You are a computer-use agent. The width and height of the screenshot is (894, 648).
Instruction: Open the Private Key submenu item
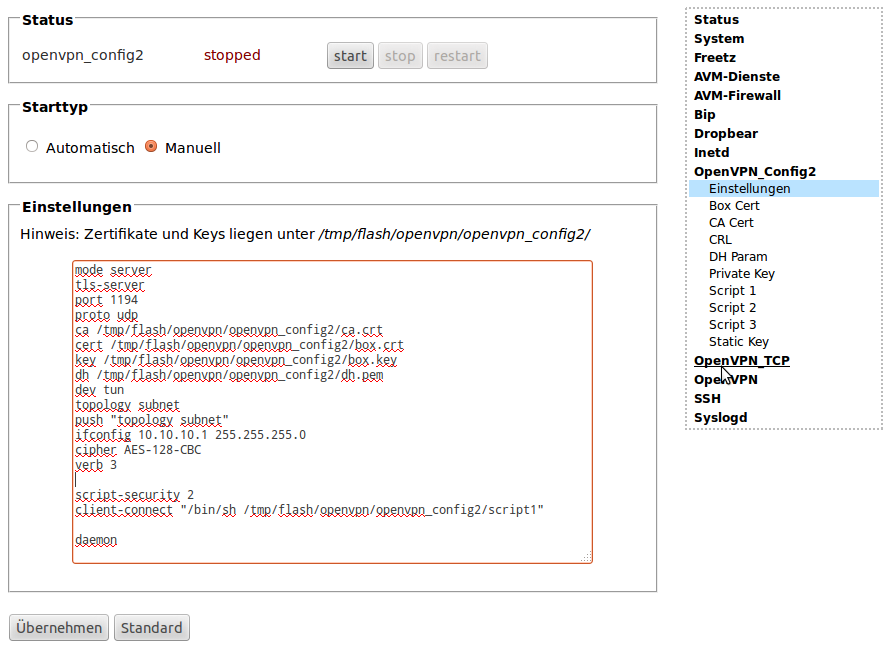(742, 274)
